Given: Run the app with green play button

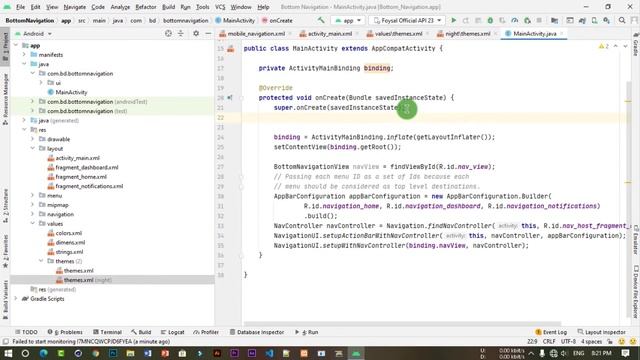Looking at the screenshot, I should [453, 20].
